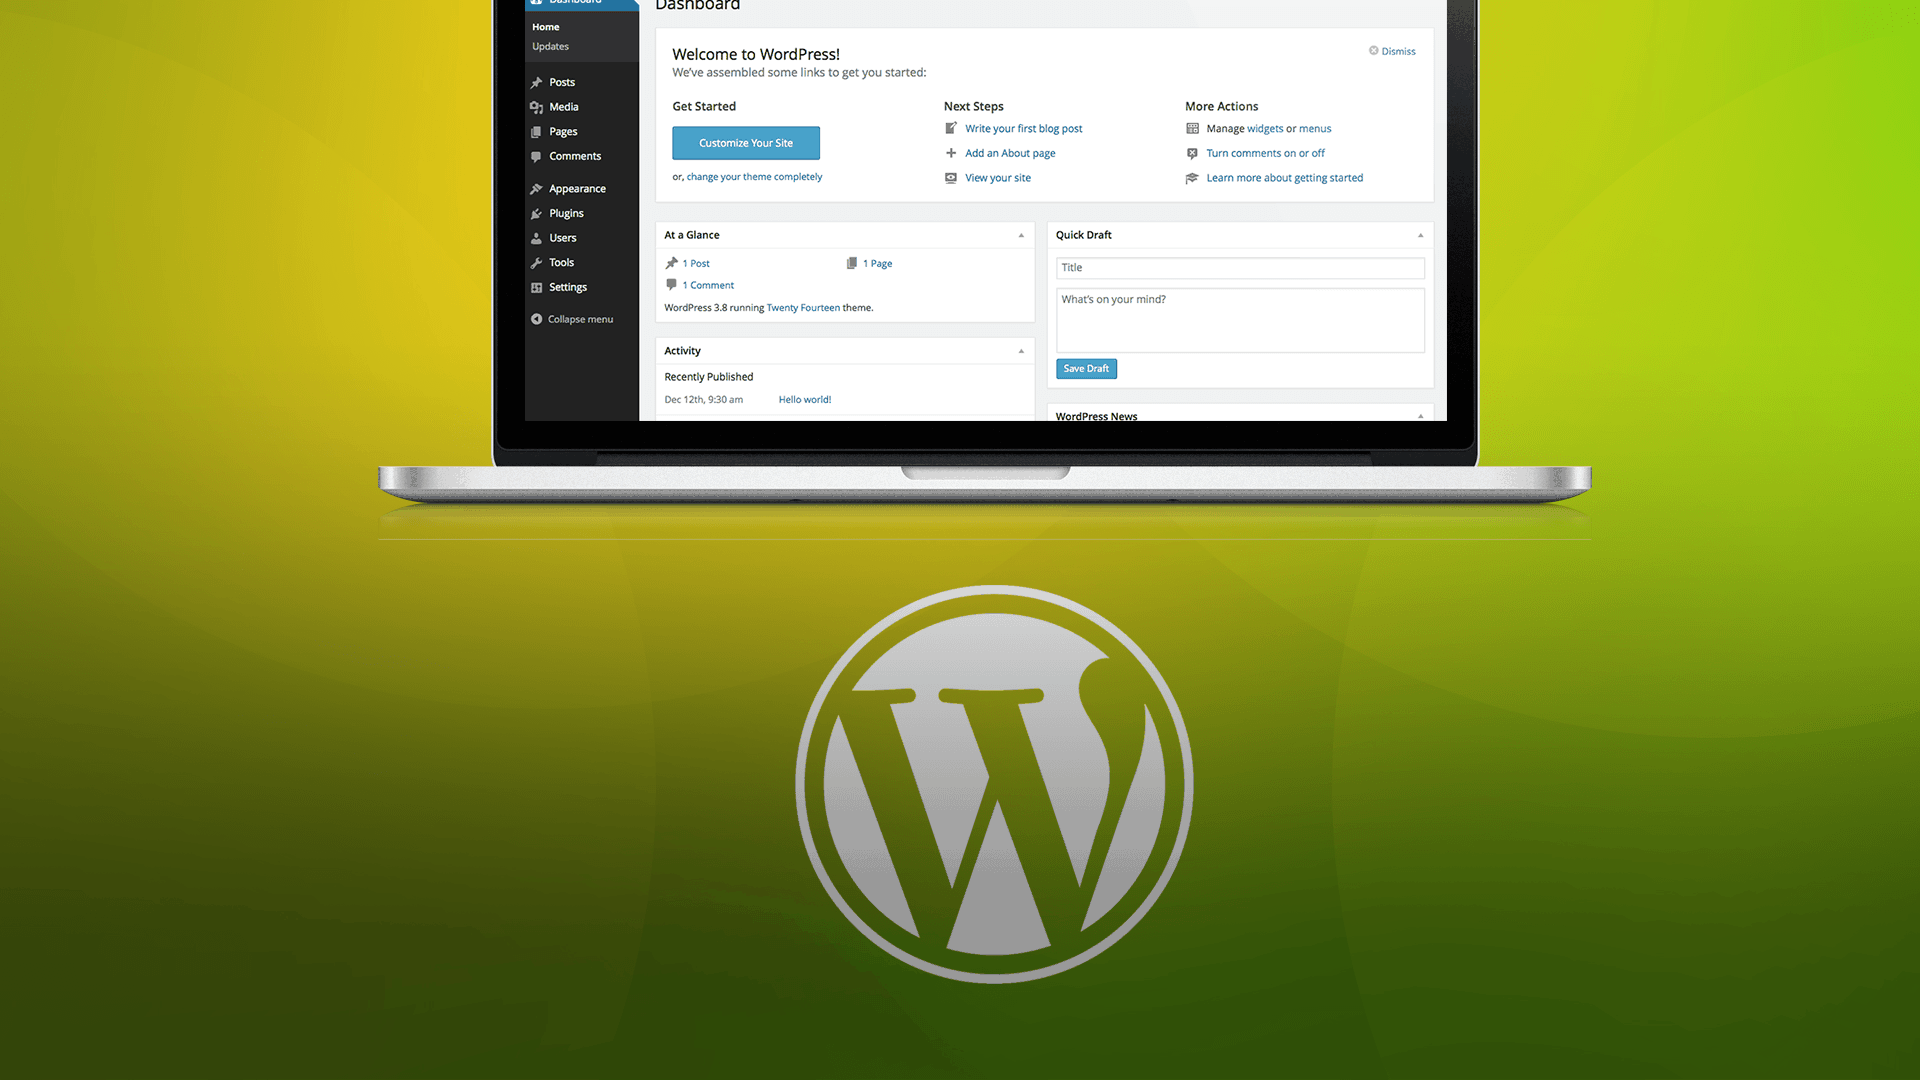Click the Quick Draft Title field
The width and height of the screenshot is (1920, 1080).
click(x=1240, y=268)
